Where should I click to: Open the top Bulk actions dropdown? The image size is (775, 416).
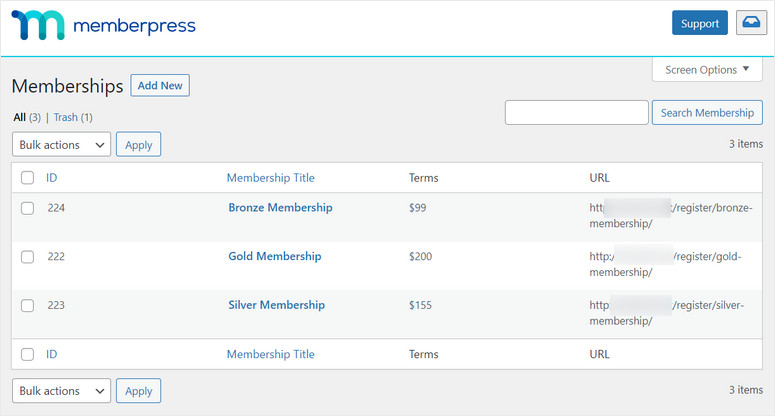coord(61,144)
